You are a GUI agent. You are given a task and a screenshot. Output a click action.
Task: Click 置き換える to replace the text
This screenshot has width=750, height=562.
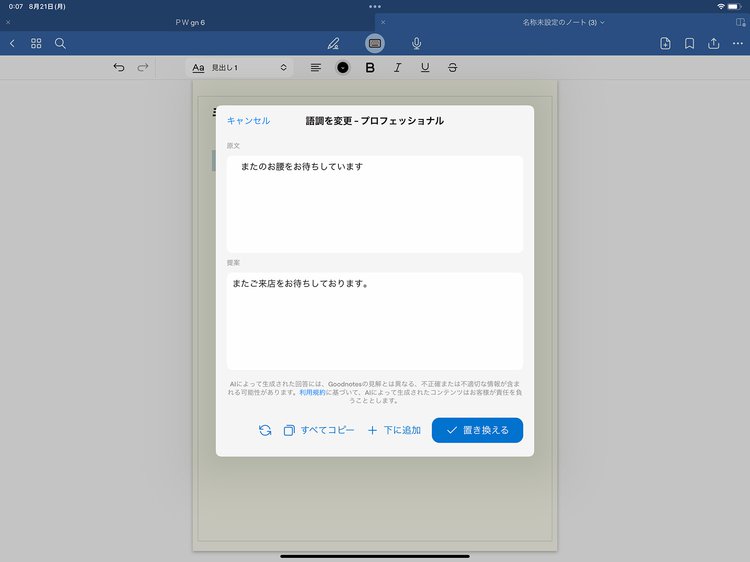pos(477,430)
